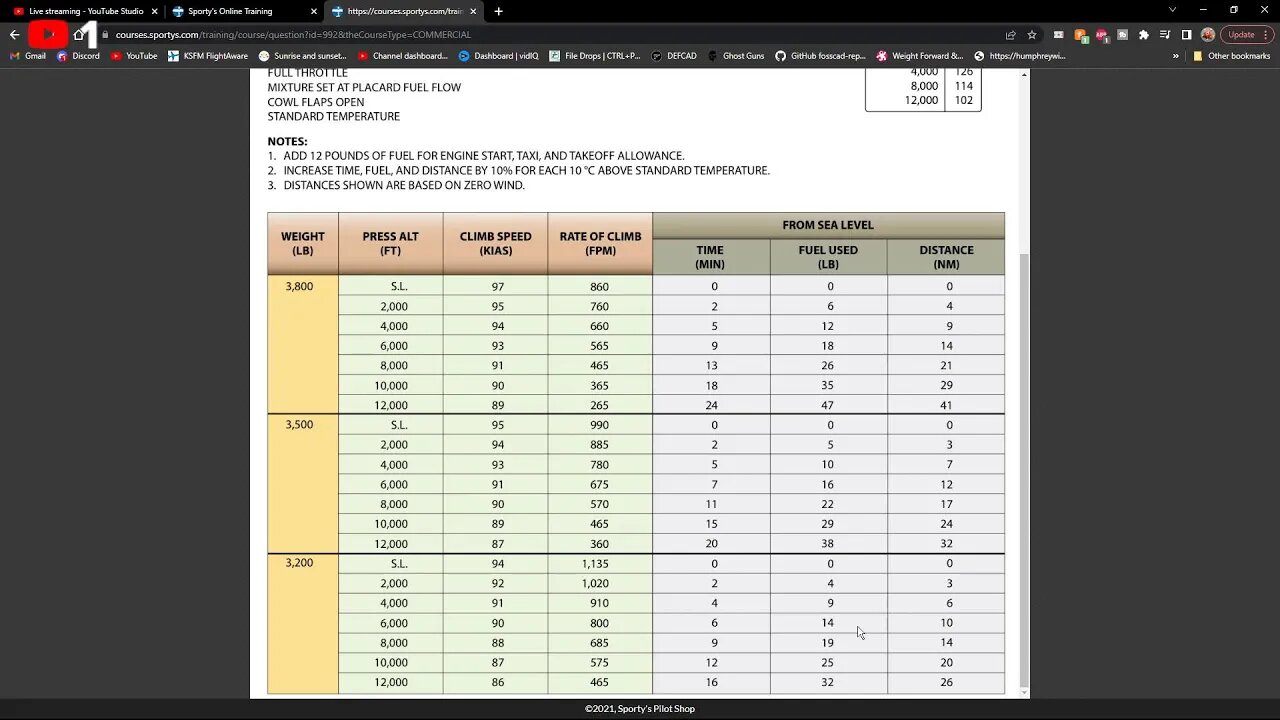
Task: Show hidden bookmarks with the double chevron
Action: click(1176, 56)
